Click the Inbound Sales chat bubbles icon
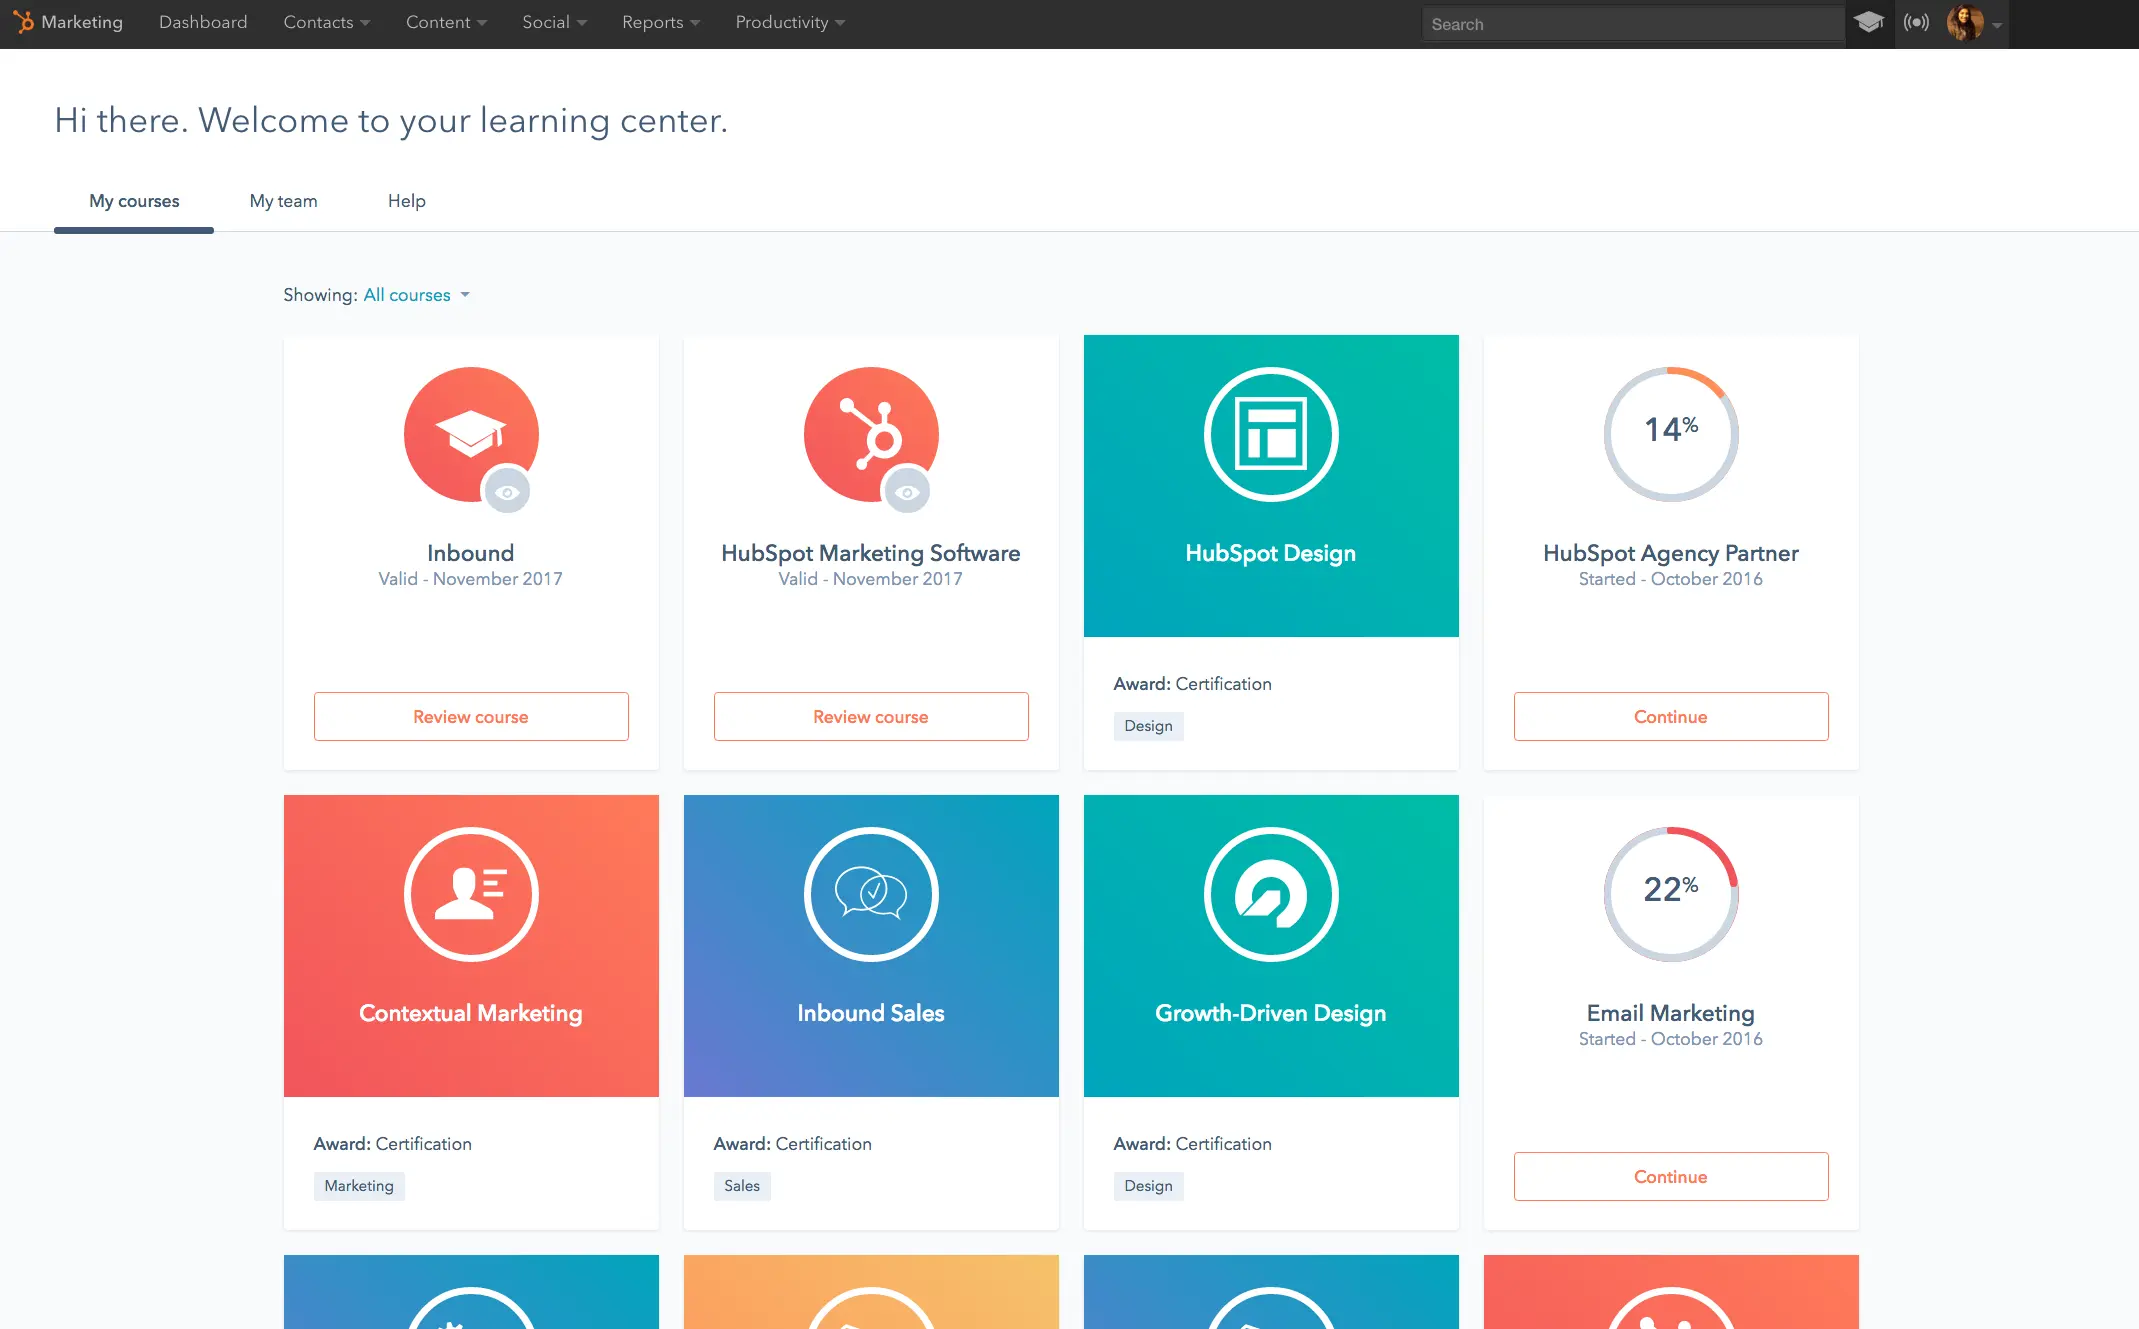The width and height of the screenshot is (2139, 1329). pos(870,894)
